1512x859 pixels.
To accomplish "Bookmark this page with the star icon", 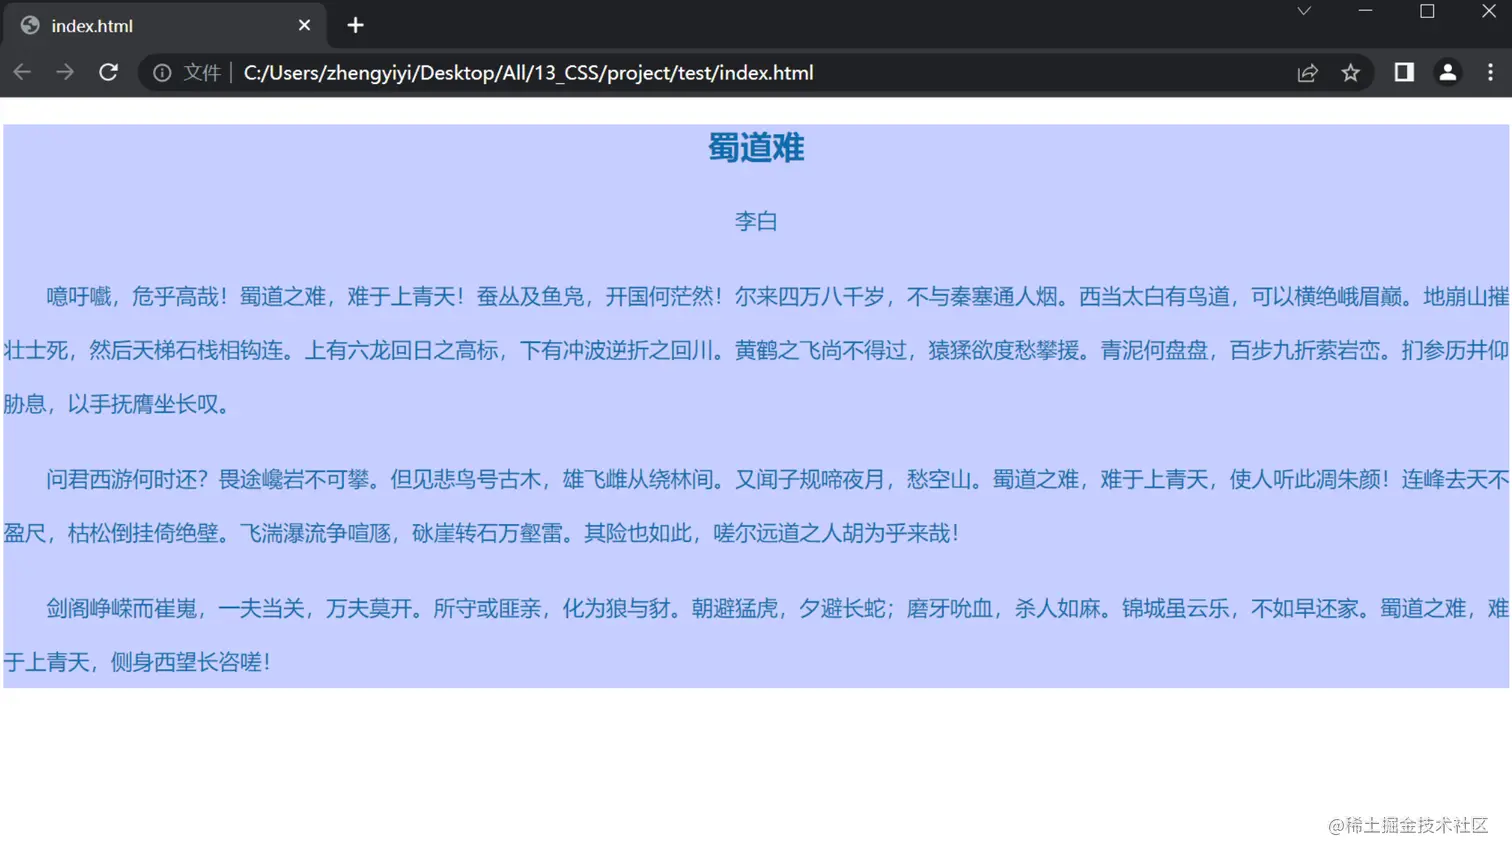I will [x=1351, y=73].
